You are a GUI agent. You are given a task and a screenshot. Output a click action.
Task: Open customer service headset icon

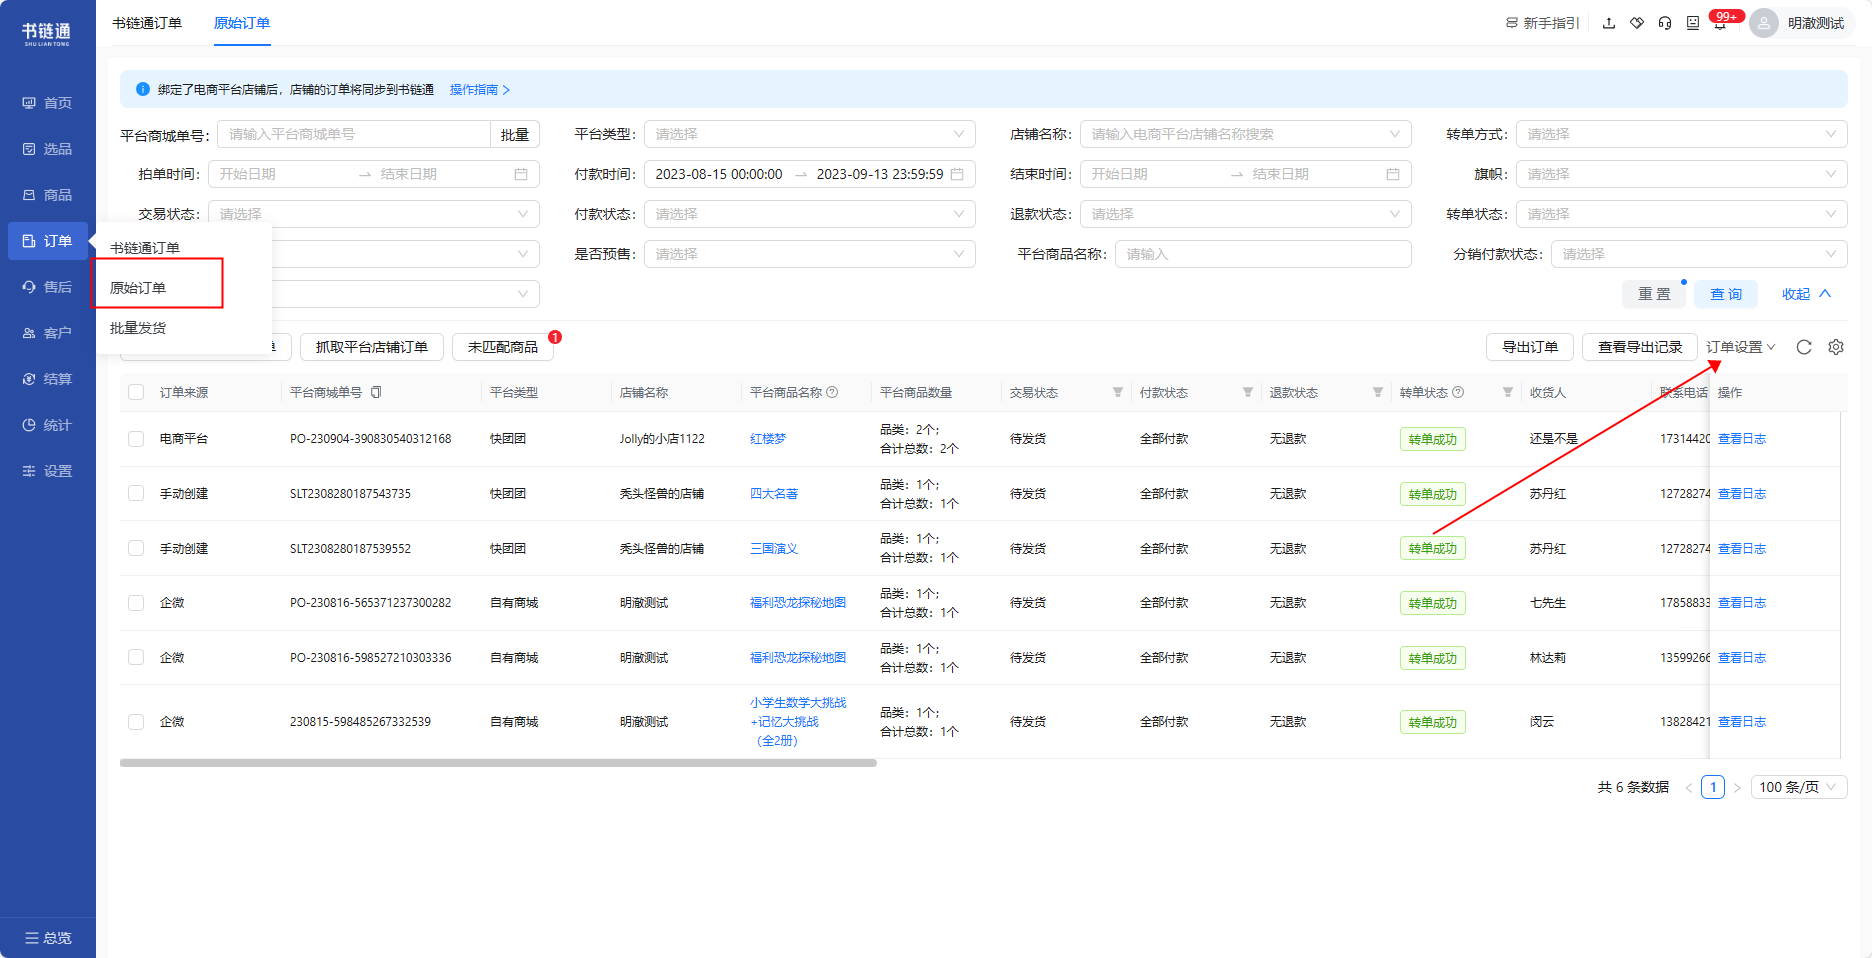[x=1665, y=23]
